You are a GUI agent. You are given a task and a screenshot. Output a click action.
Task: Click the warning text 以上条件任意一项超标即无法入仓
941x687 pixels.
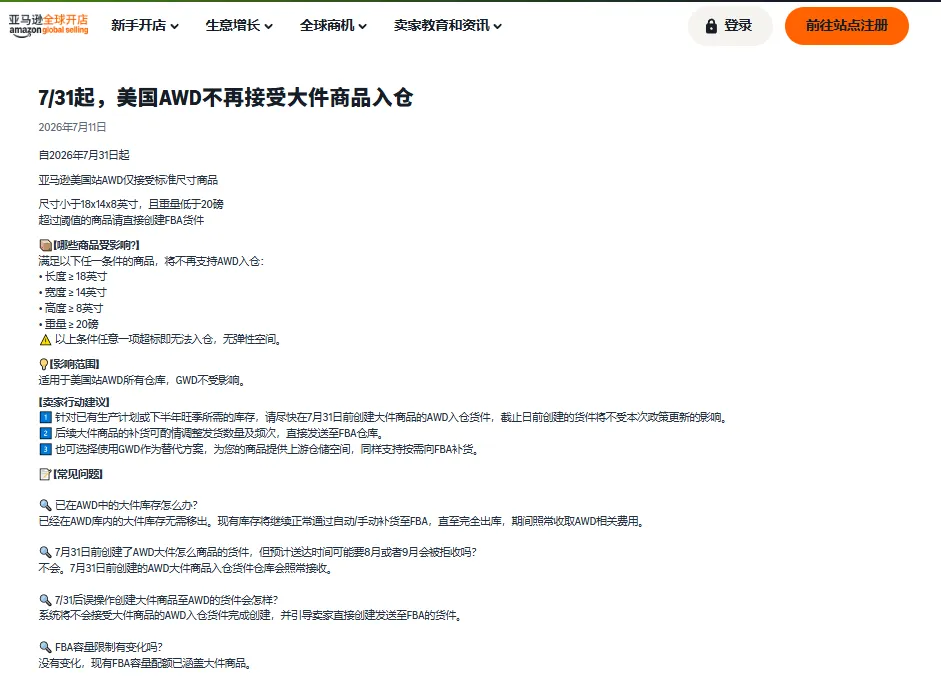[x=168, y=340]
